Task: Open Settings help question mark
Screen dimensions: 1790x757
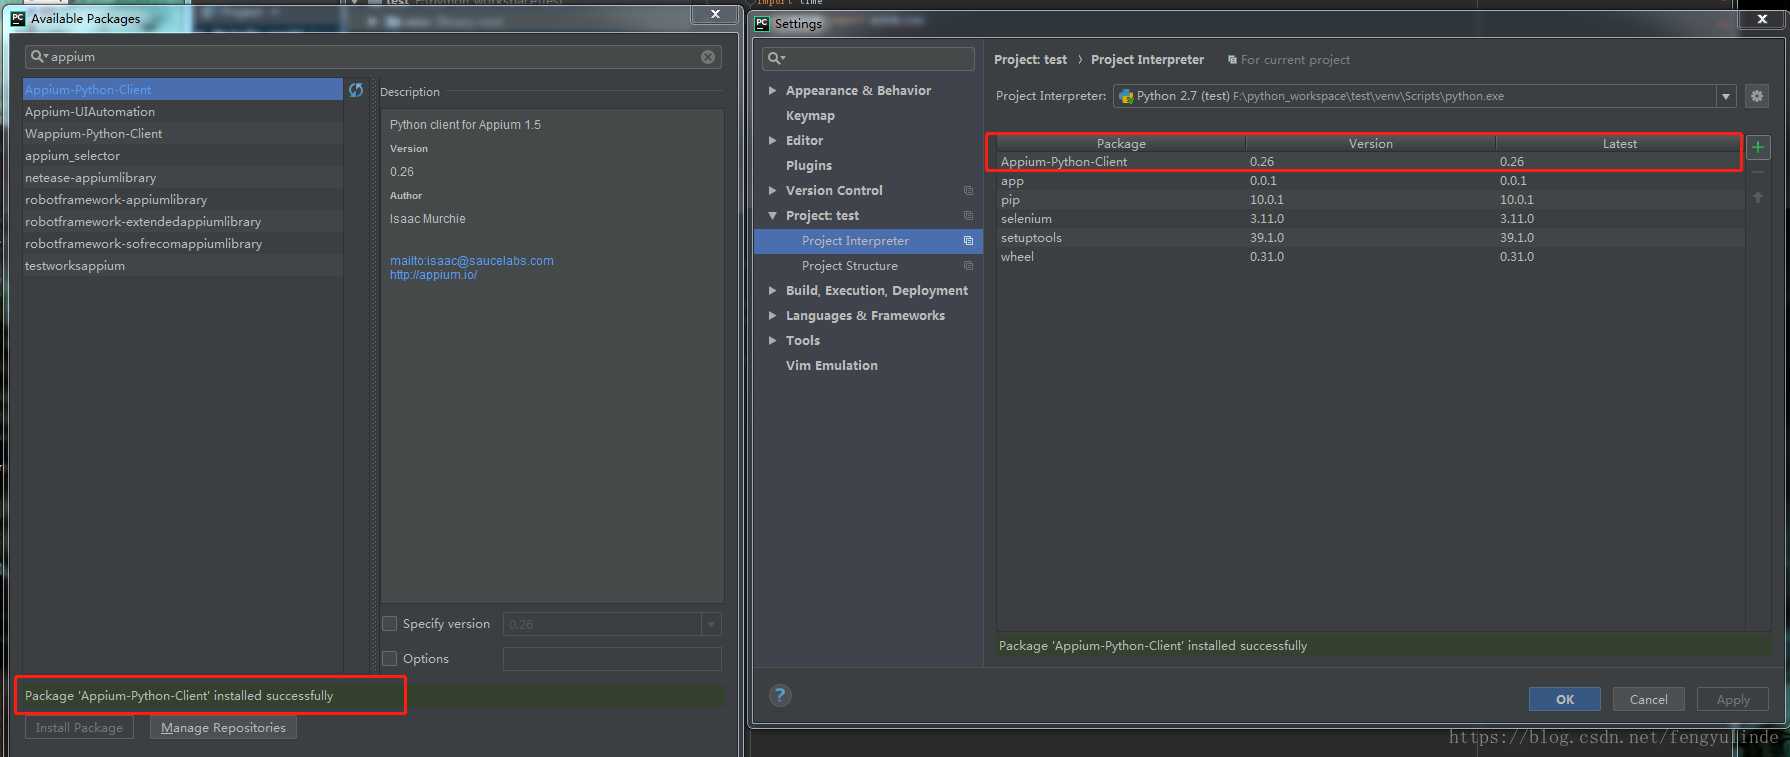Action: 781,696
